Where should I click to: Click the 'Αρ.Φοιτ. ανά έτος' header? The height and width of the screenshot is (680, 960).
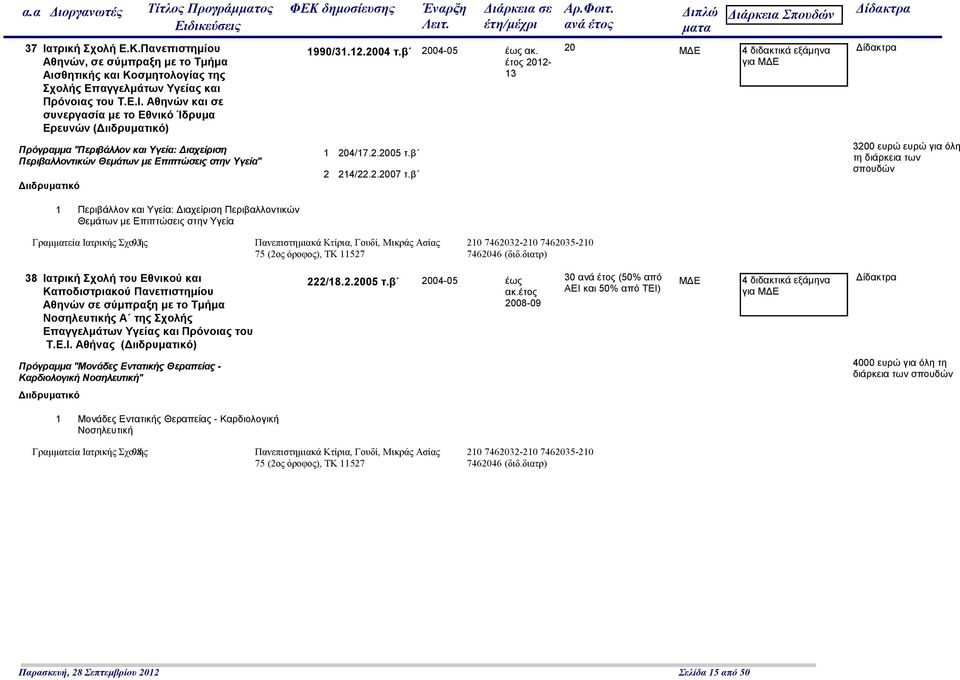(588, 17)
